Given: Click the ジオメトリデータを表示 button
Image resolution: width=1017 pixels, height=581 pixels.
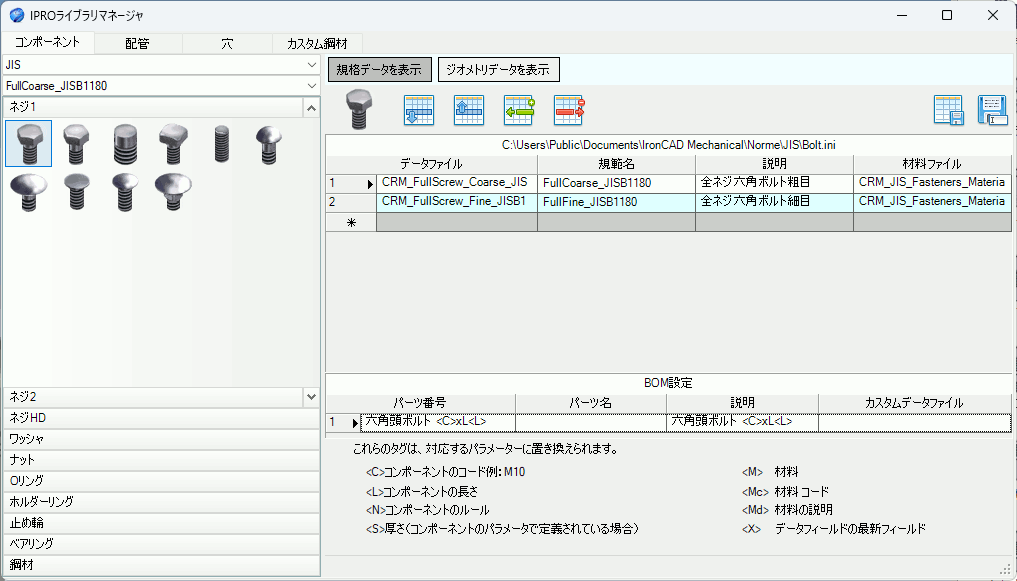Looking at the screenshot, I should tap(499, 69).
